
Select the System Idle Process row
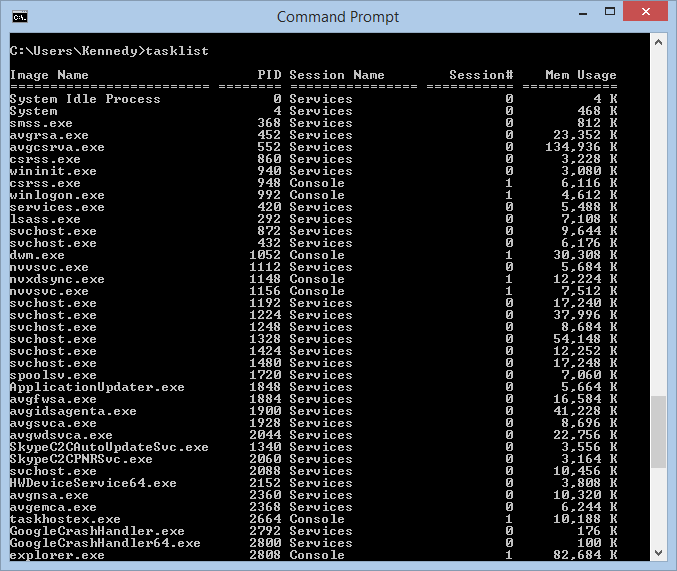313,99
